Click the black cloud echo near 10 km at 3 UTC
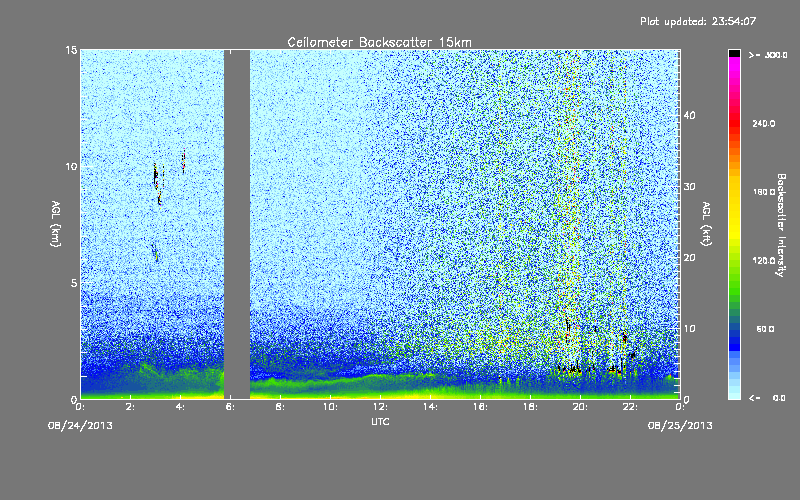Viewport: 800px width, 500px height. pos(156,177)
